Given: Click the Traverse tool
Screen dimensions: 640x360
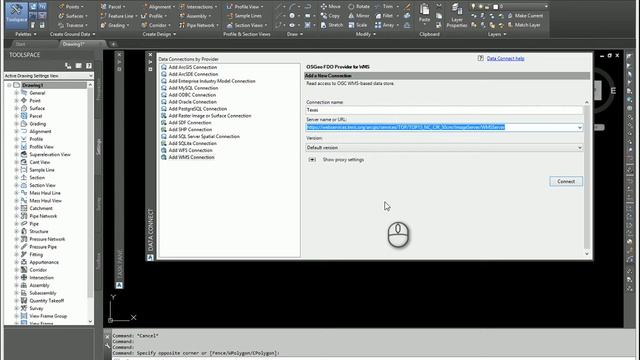Looking at the screenshot, I should [x=73, y=25].
